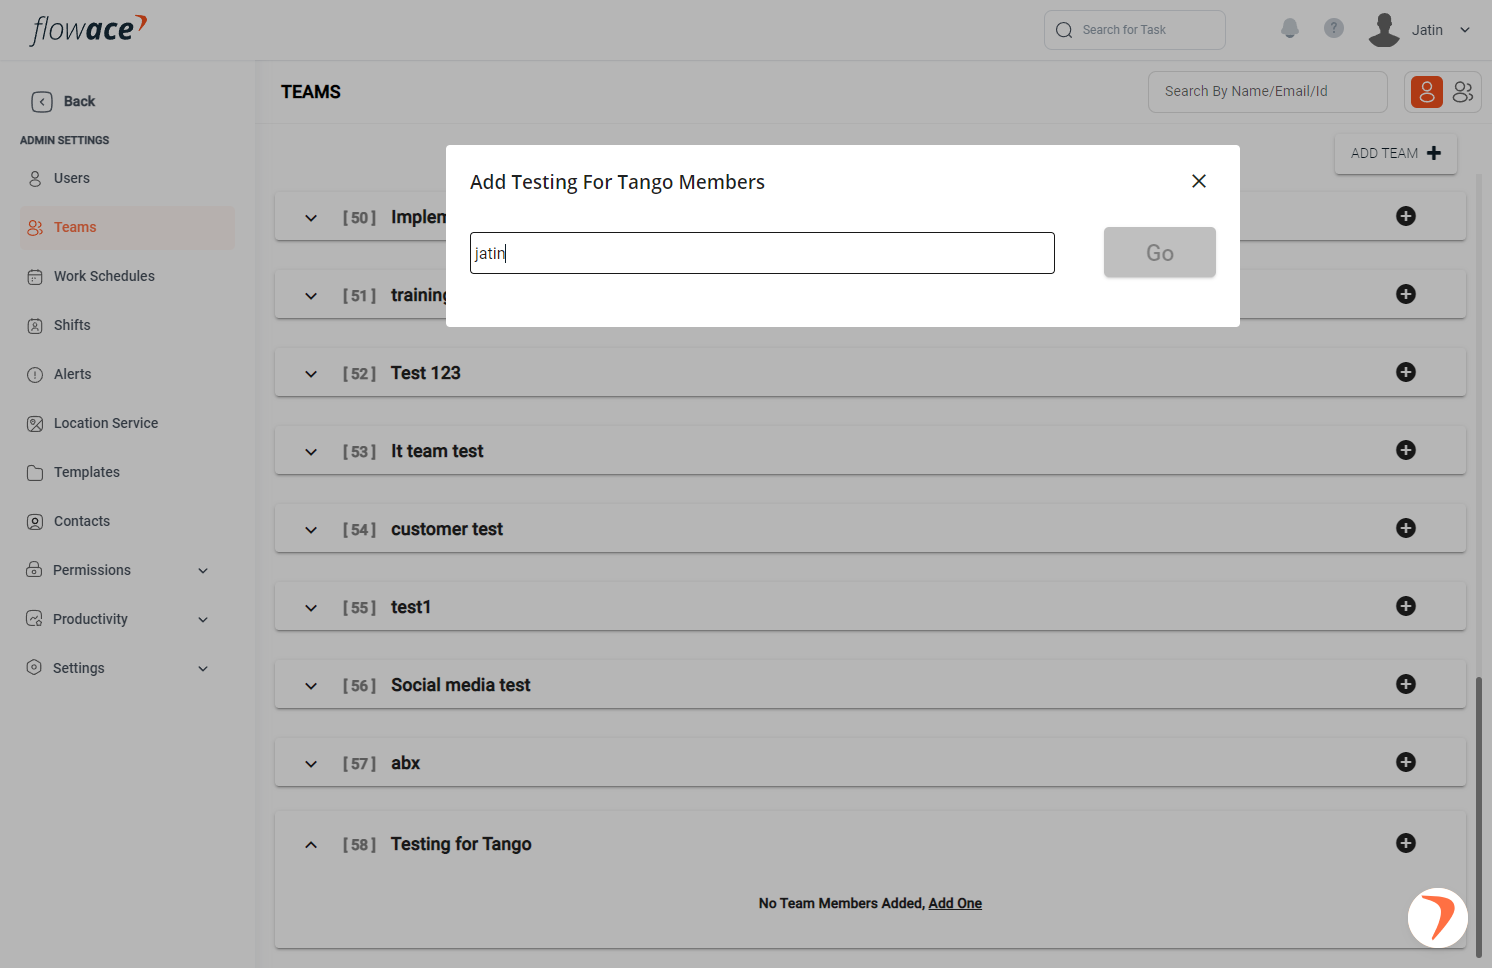
Task: Click the Add One link
Action: (955, 903)
